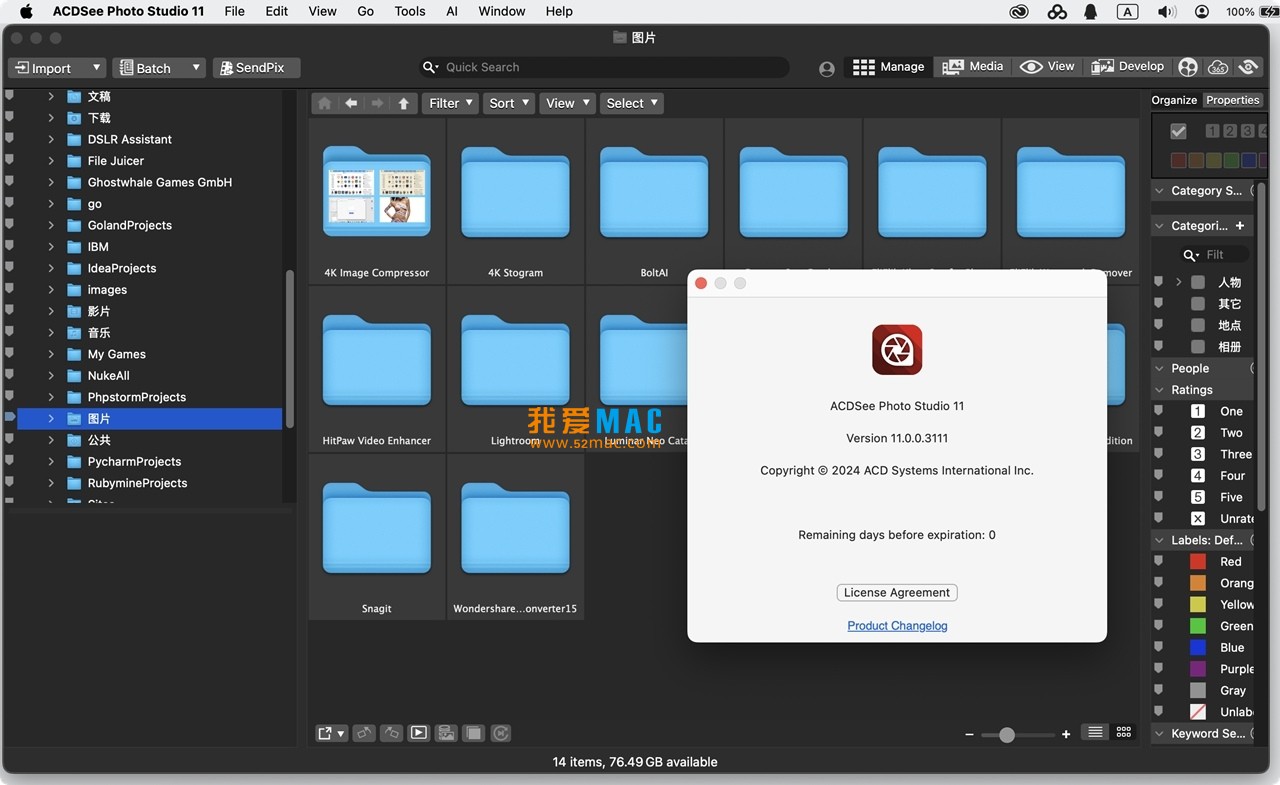
Task: Tick the 相册 category checkbox
Action: [1198, 347]
